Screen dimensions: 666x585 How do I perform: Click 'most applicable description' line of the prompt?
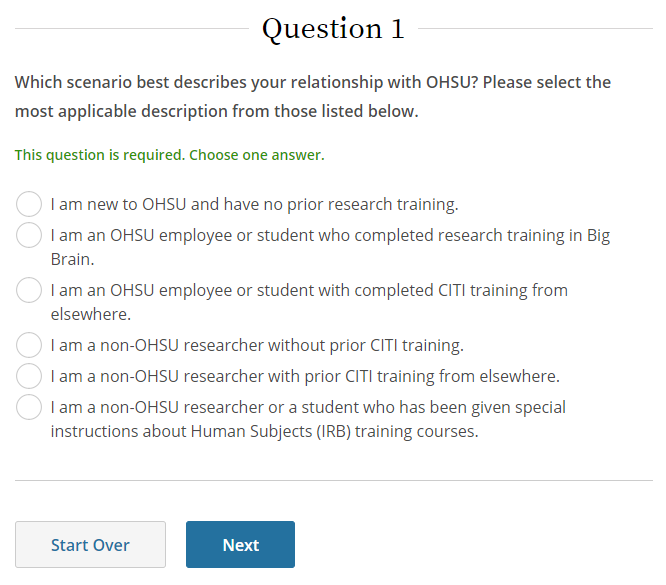[216, 111]
